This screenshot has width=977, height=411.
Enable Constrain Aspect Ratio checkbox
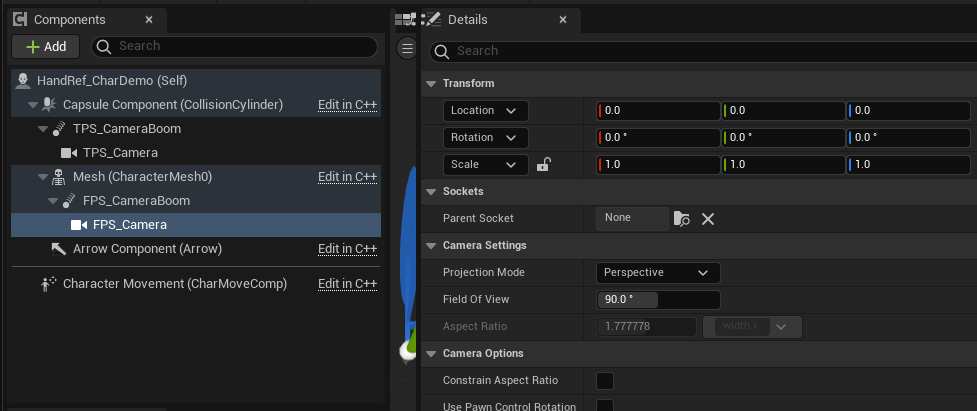click(x=605, y=380)
